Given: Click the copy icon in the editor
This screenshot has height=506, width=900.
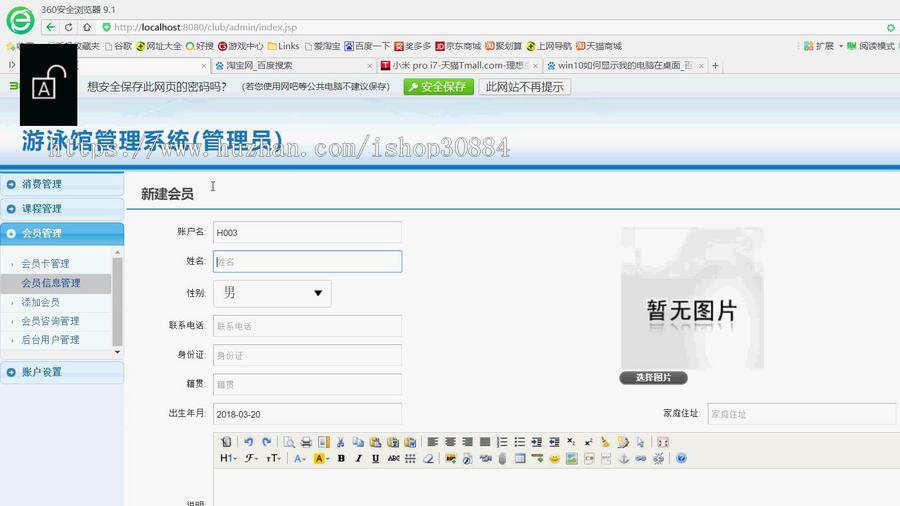Looking at the screenshot, I should click(358, 442).
